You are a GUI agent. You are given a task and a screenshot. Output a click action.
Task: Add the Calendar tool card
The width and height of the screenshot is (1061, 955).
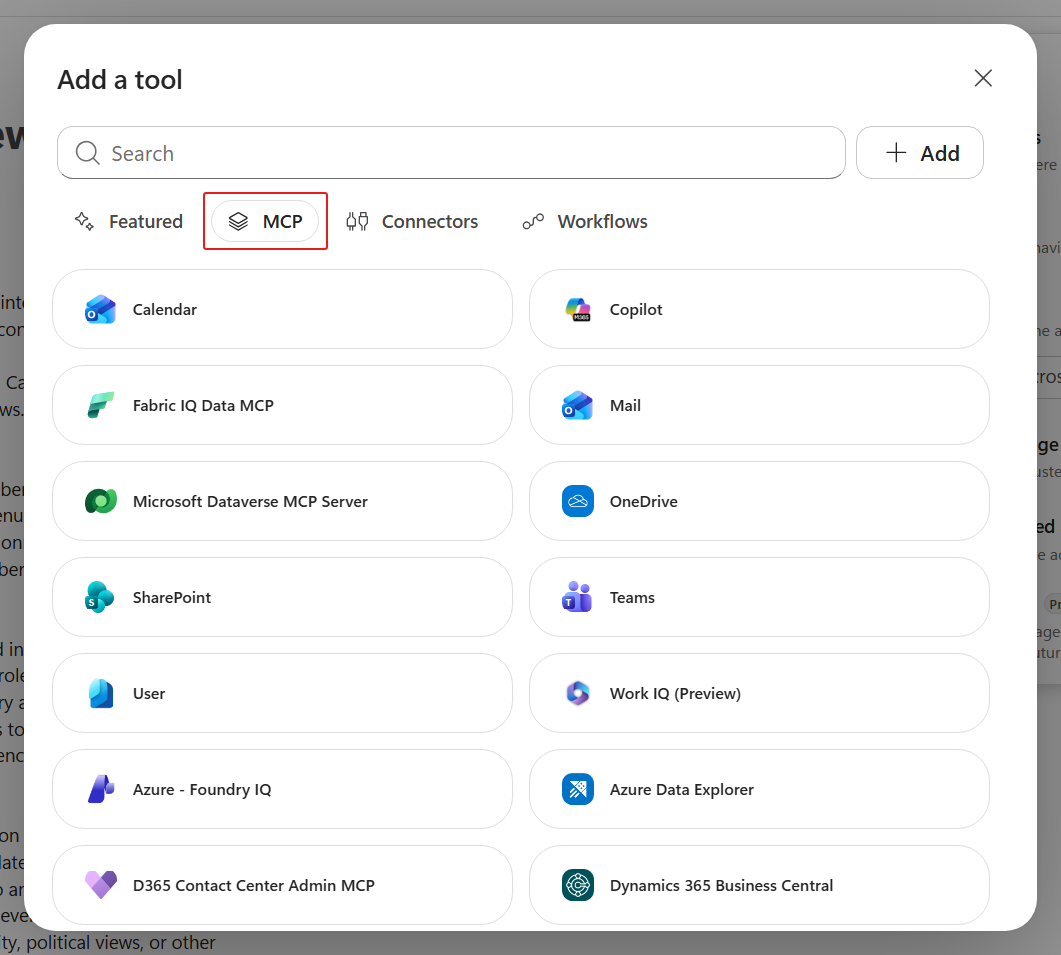(282, 309)
